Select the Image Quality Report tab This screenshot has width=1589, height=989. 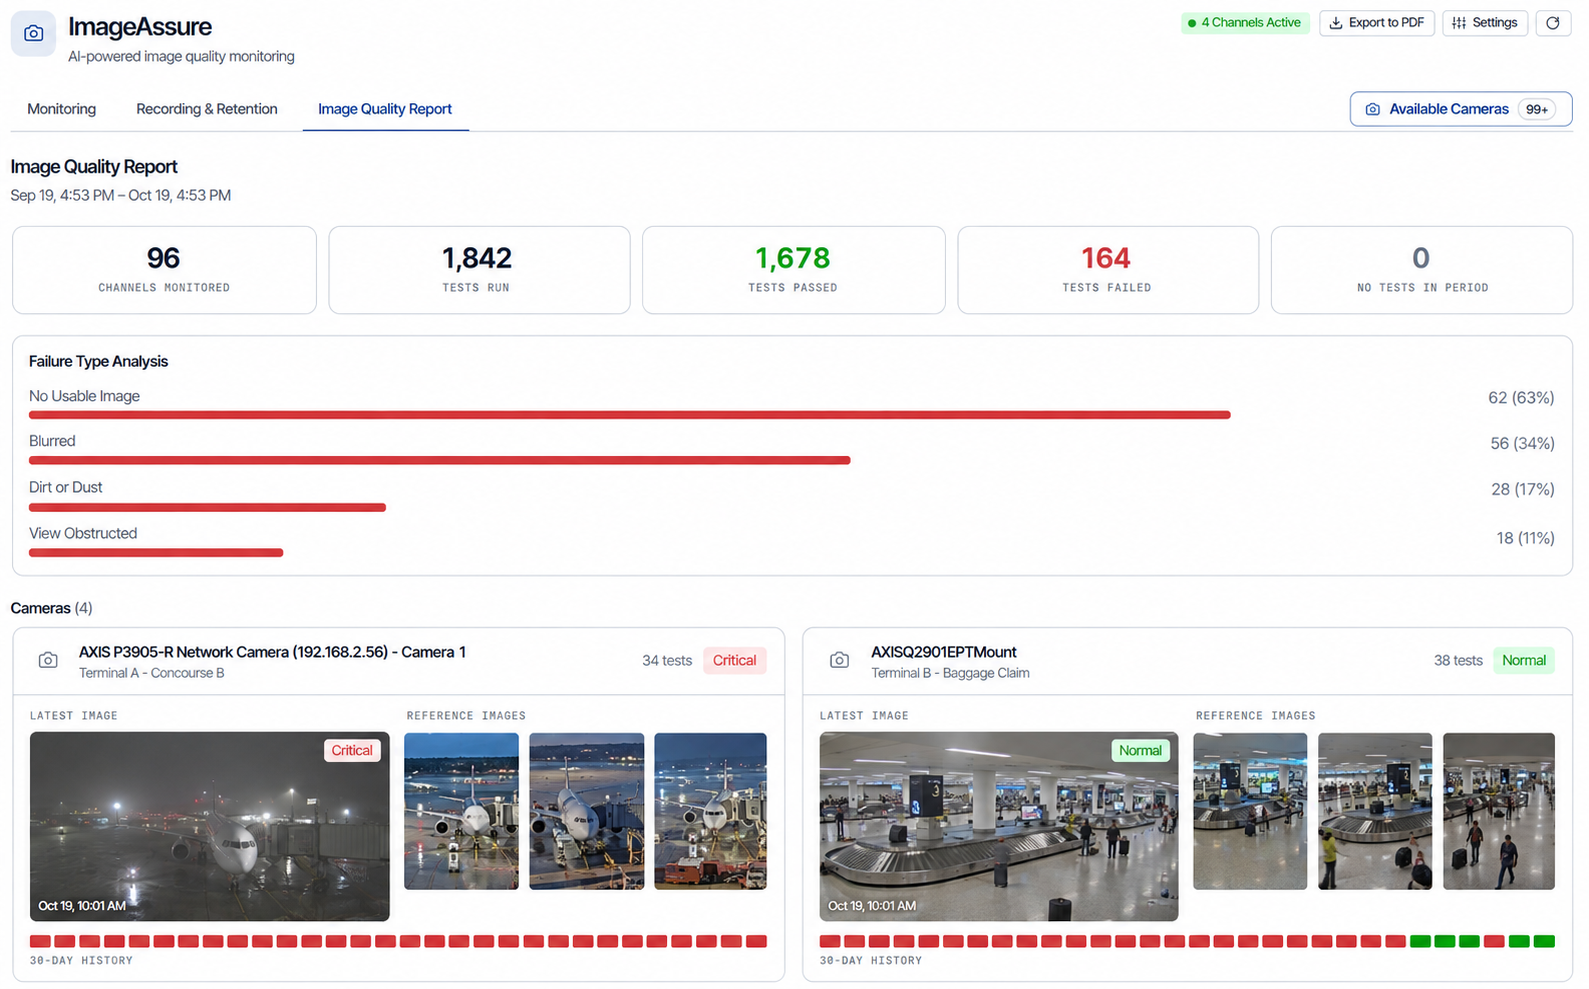click(x=385, y=109)
